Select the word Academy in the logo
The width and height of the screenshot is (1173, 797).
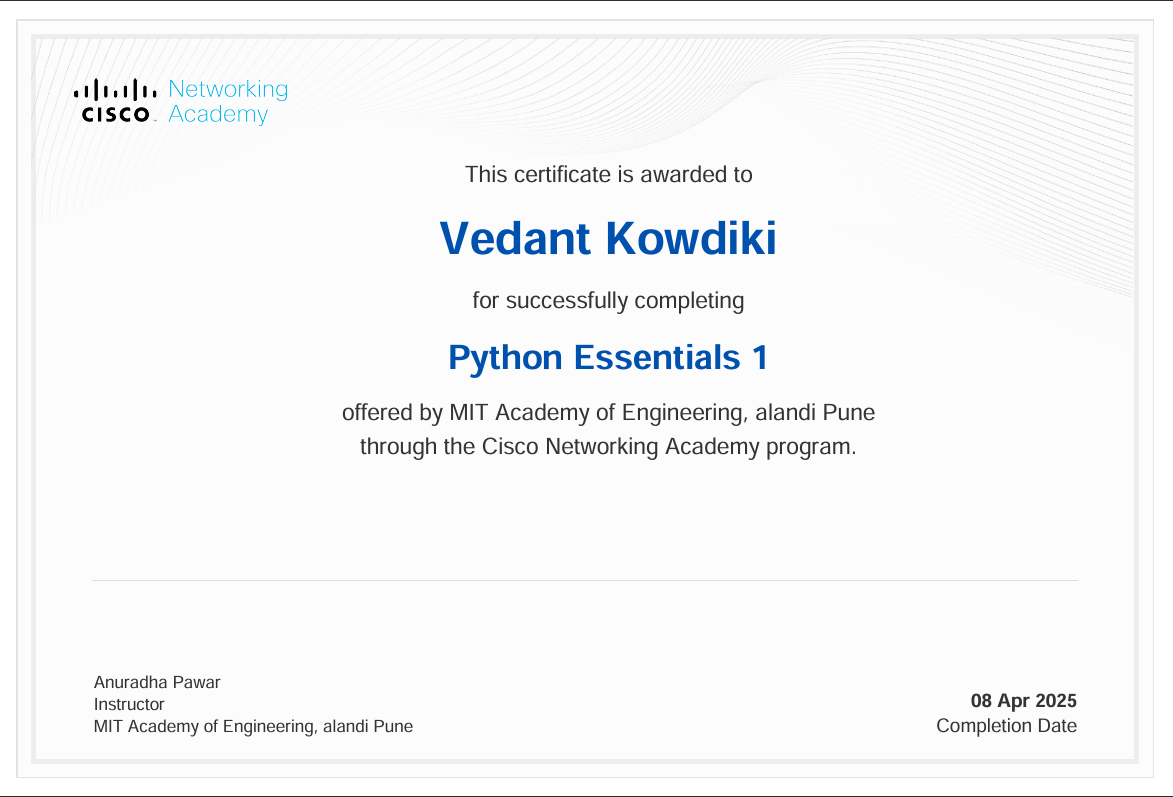point(218,115)
